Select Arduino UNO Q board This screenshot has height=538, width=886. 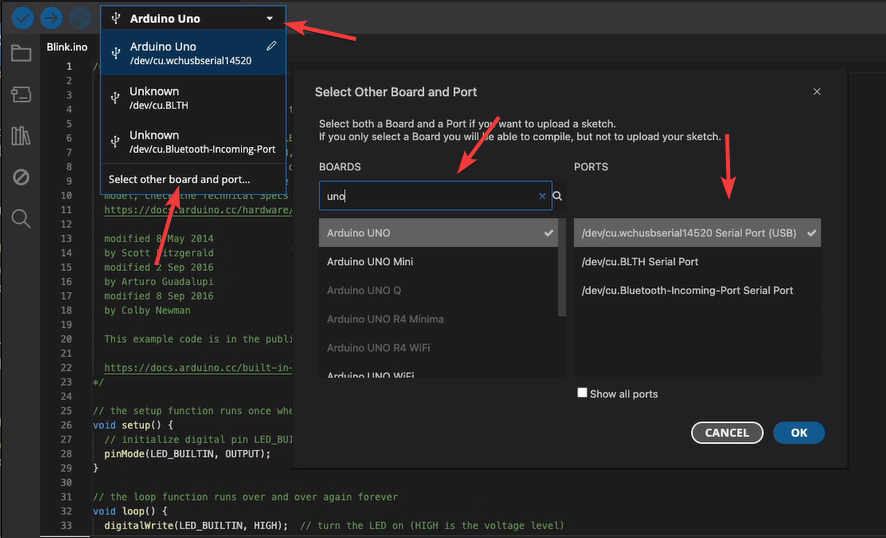pos(438,290)
